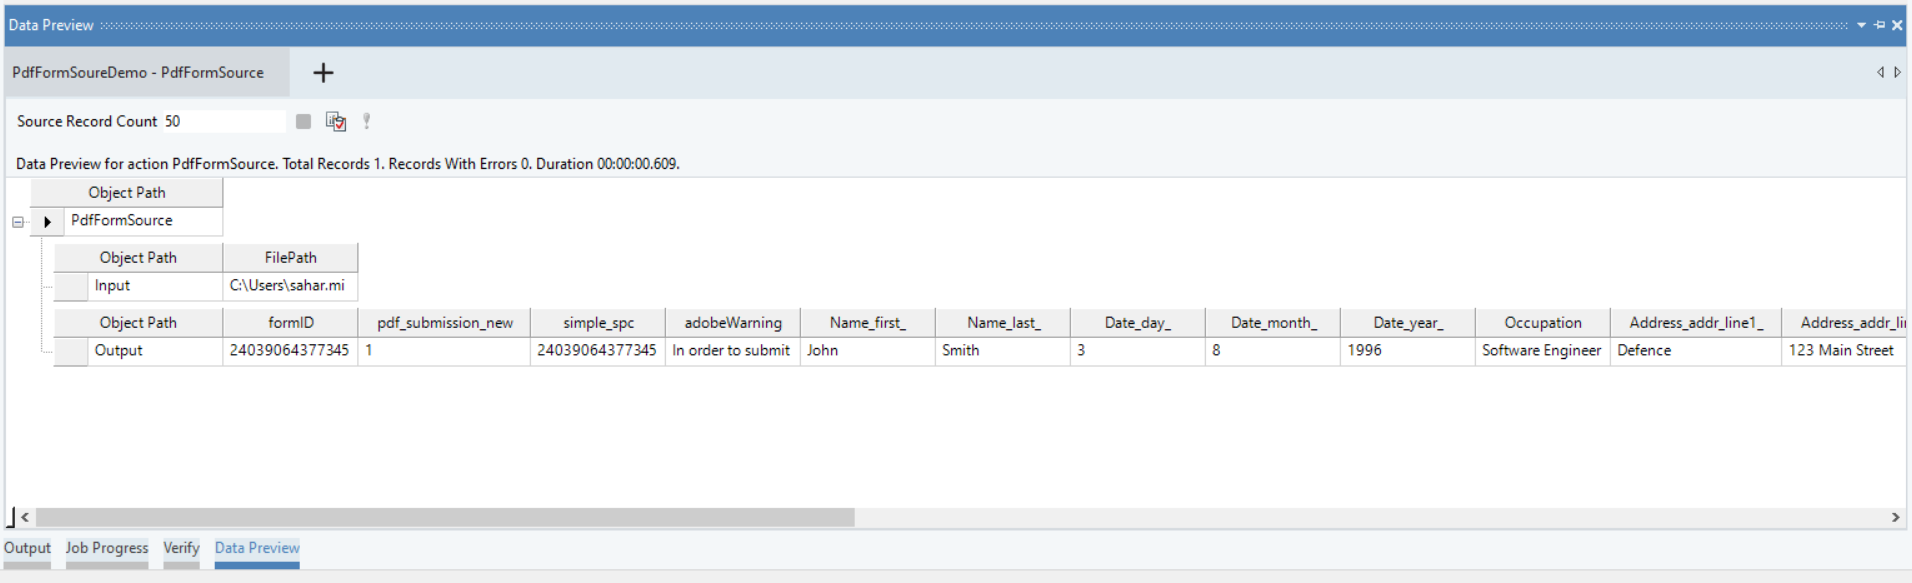
Task: Click the Source Record Count input field
Action: [x=224, y=121]
